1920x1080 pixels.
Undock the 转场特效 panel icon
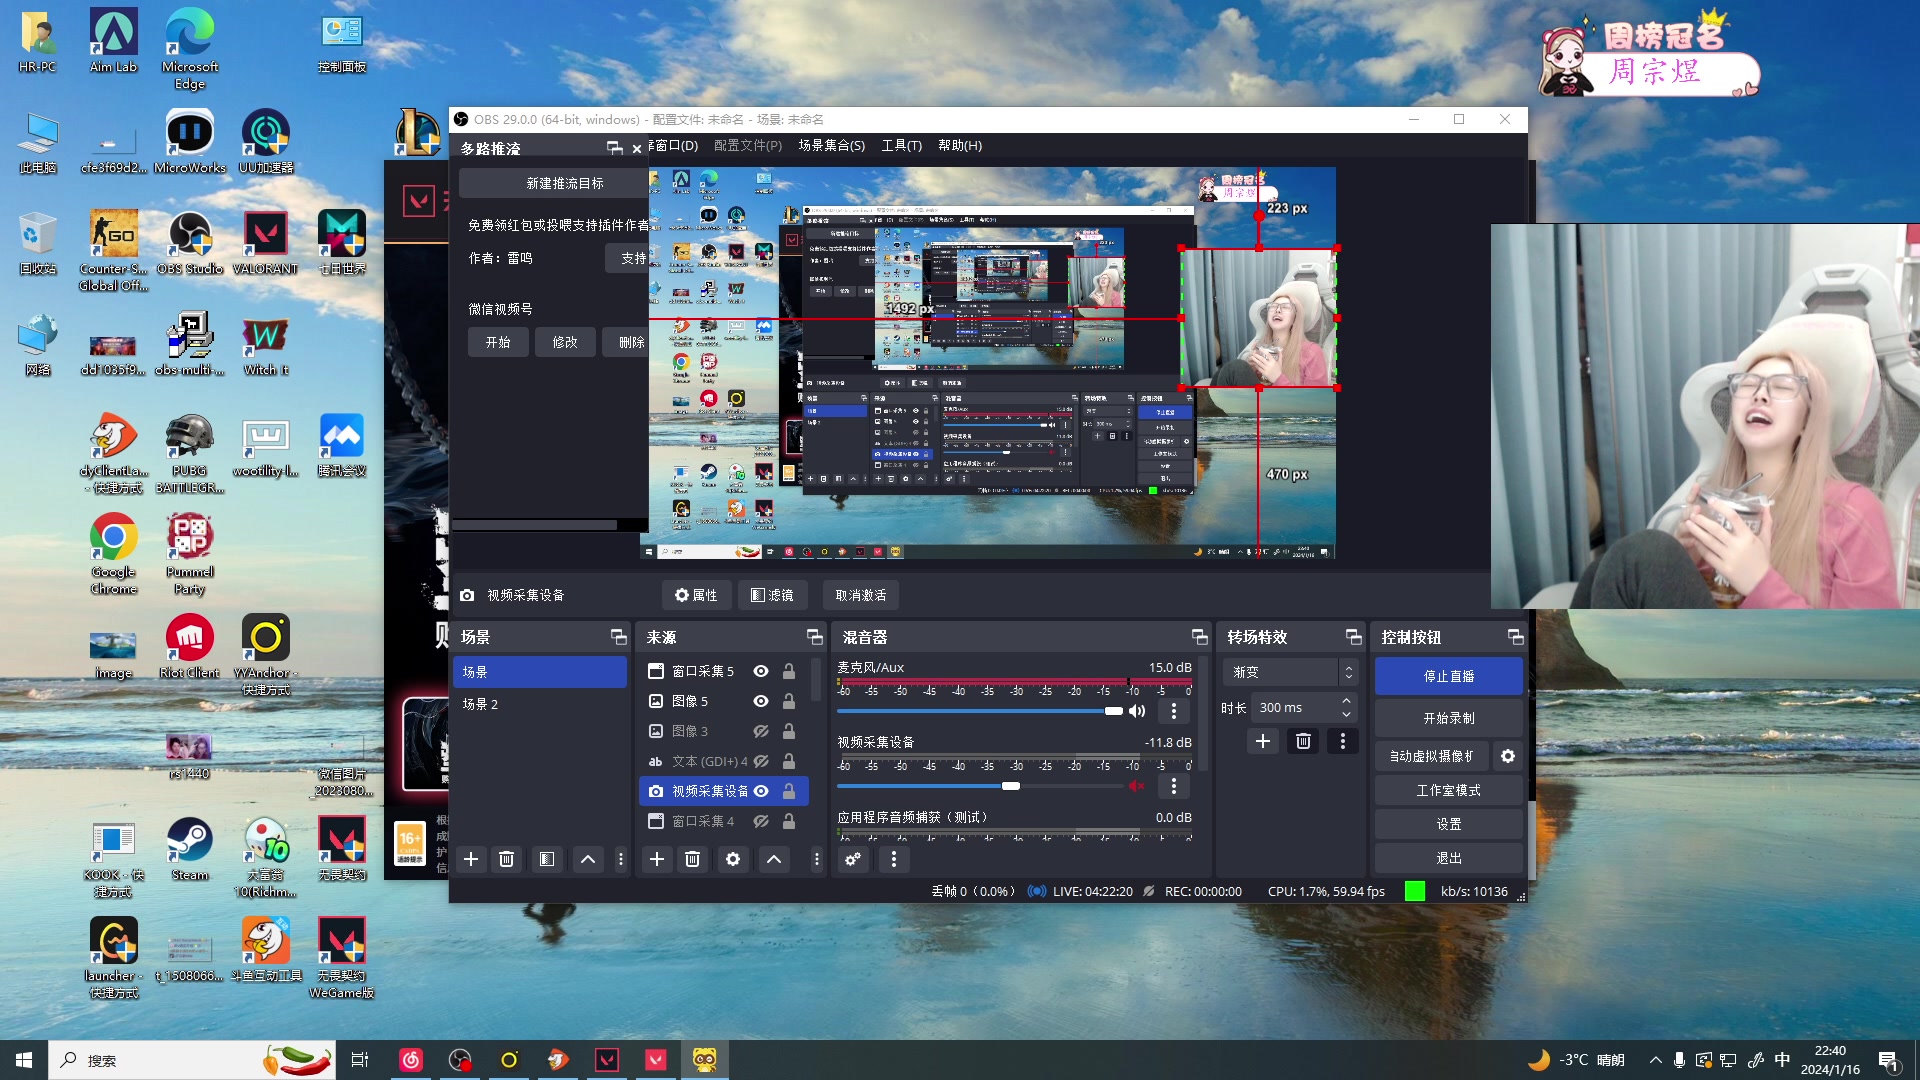[x=1353, y=637]
